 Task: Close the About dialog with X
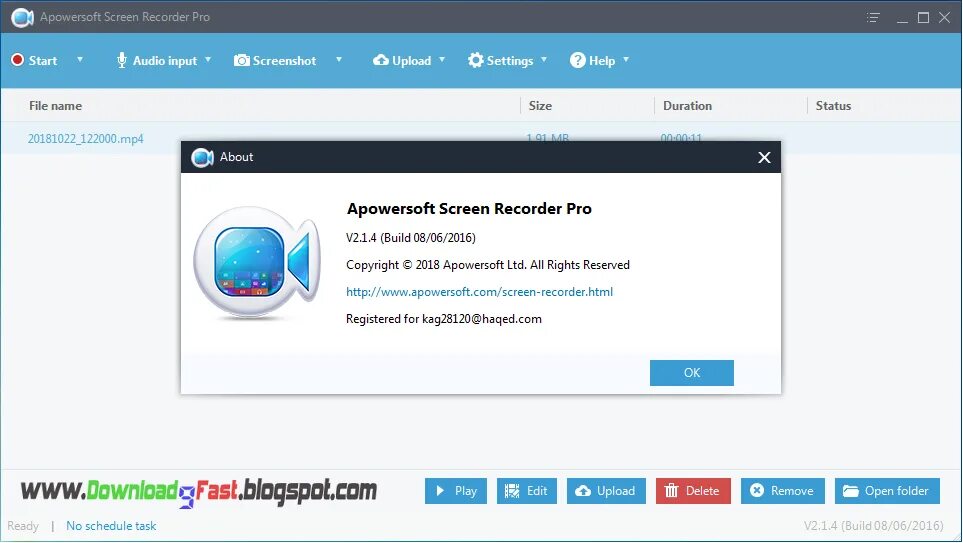pyautogui.click(x=764, y=157)
